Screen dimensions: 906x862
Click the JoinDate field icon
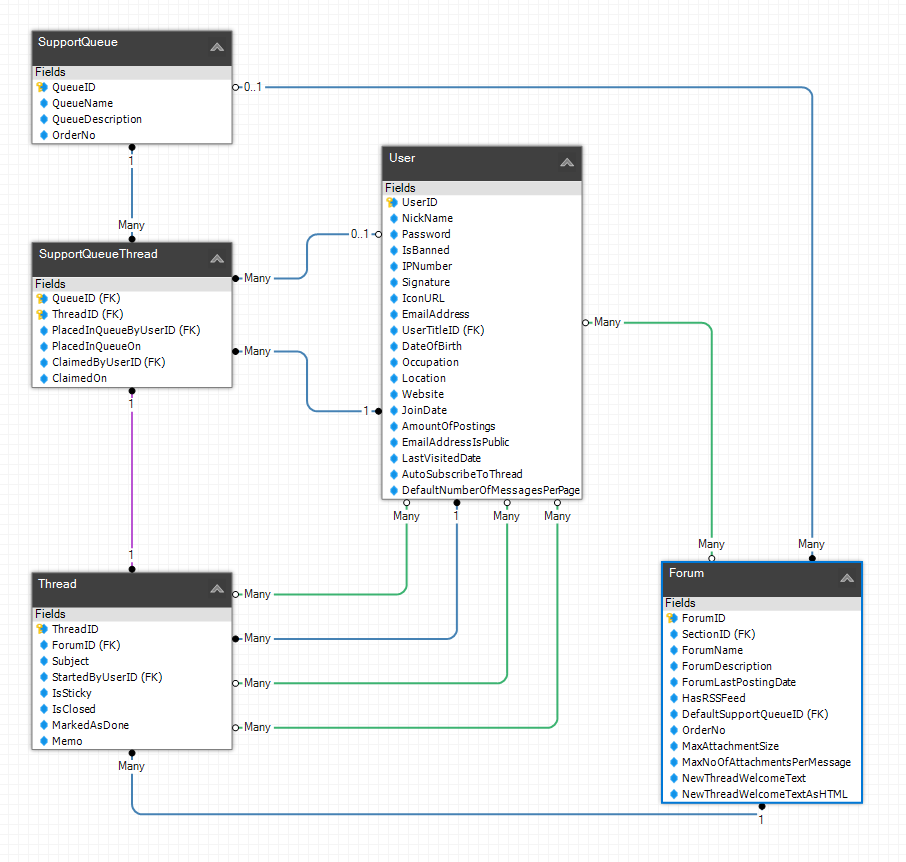393,410
